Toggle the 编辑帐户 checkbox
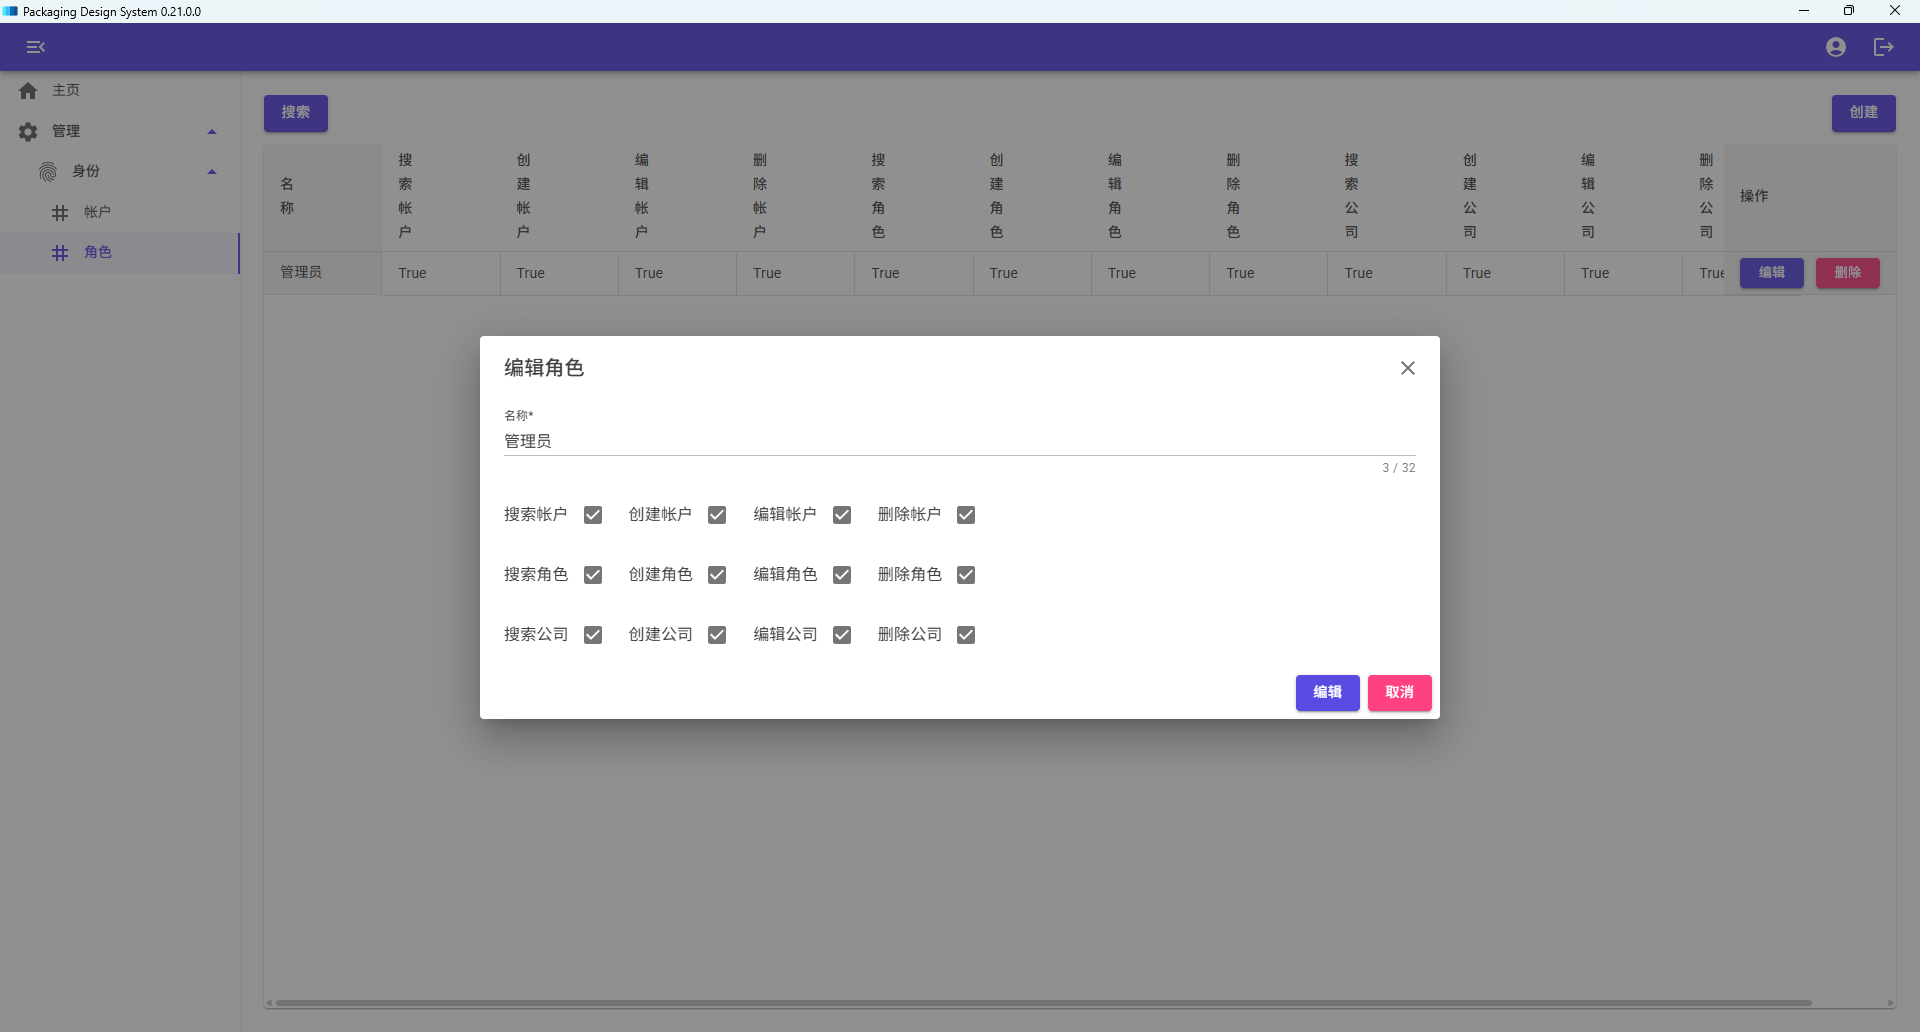The width and height of the screenshot is (1920, 1032). coord(842,515)
